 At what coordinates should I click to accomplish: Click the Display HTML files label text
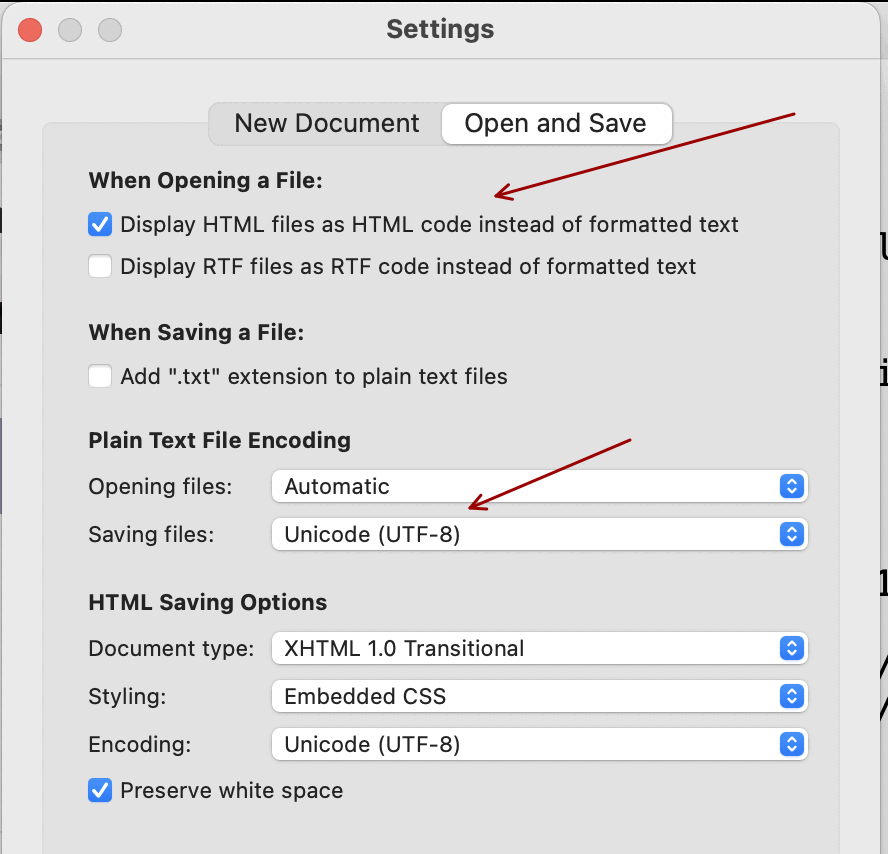[x=429, y=224]
